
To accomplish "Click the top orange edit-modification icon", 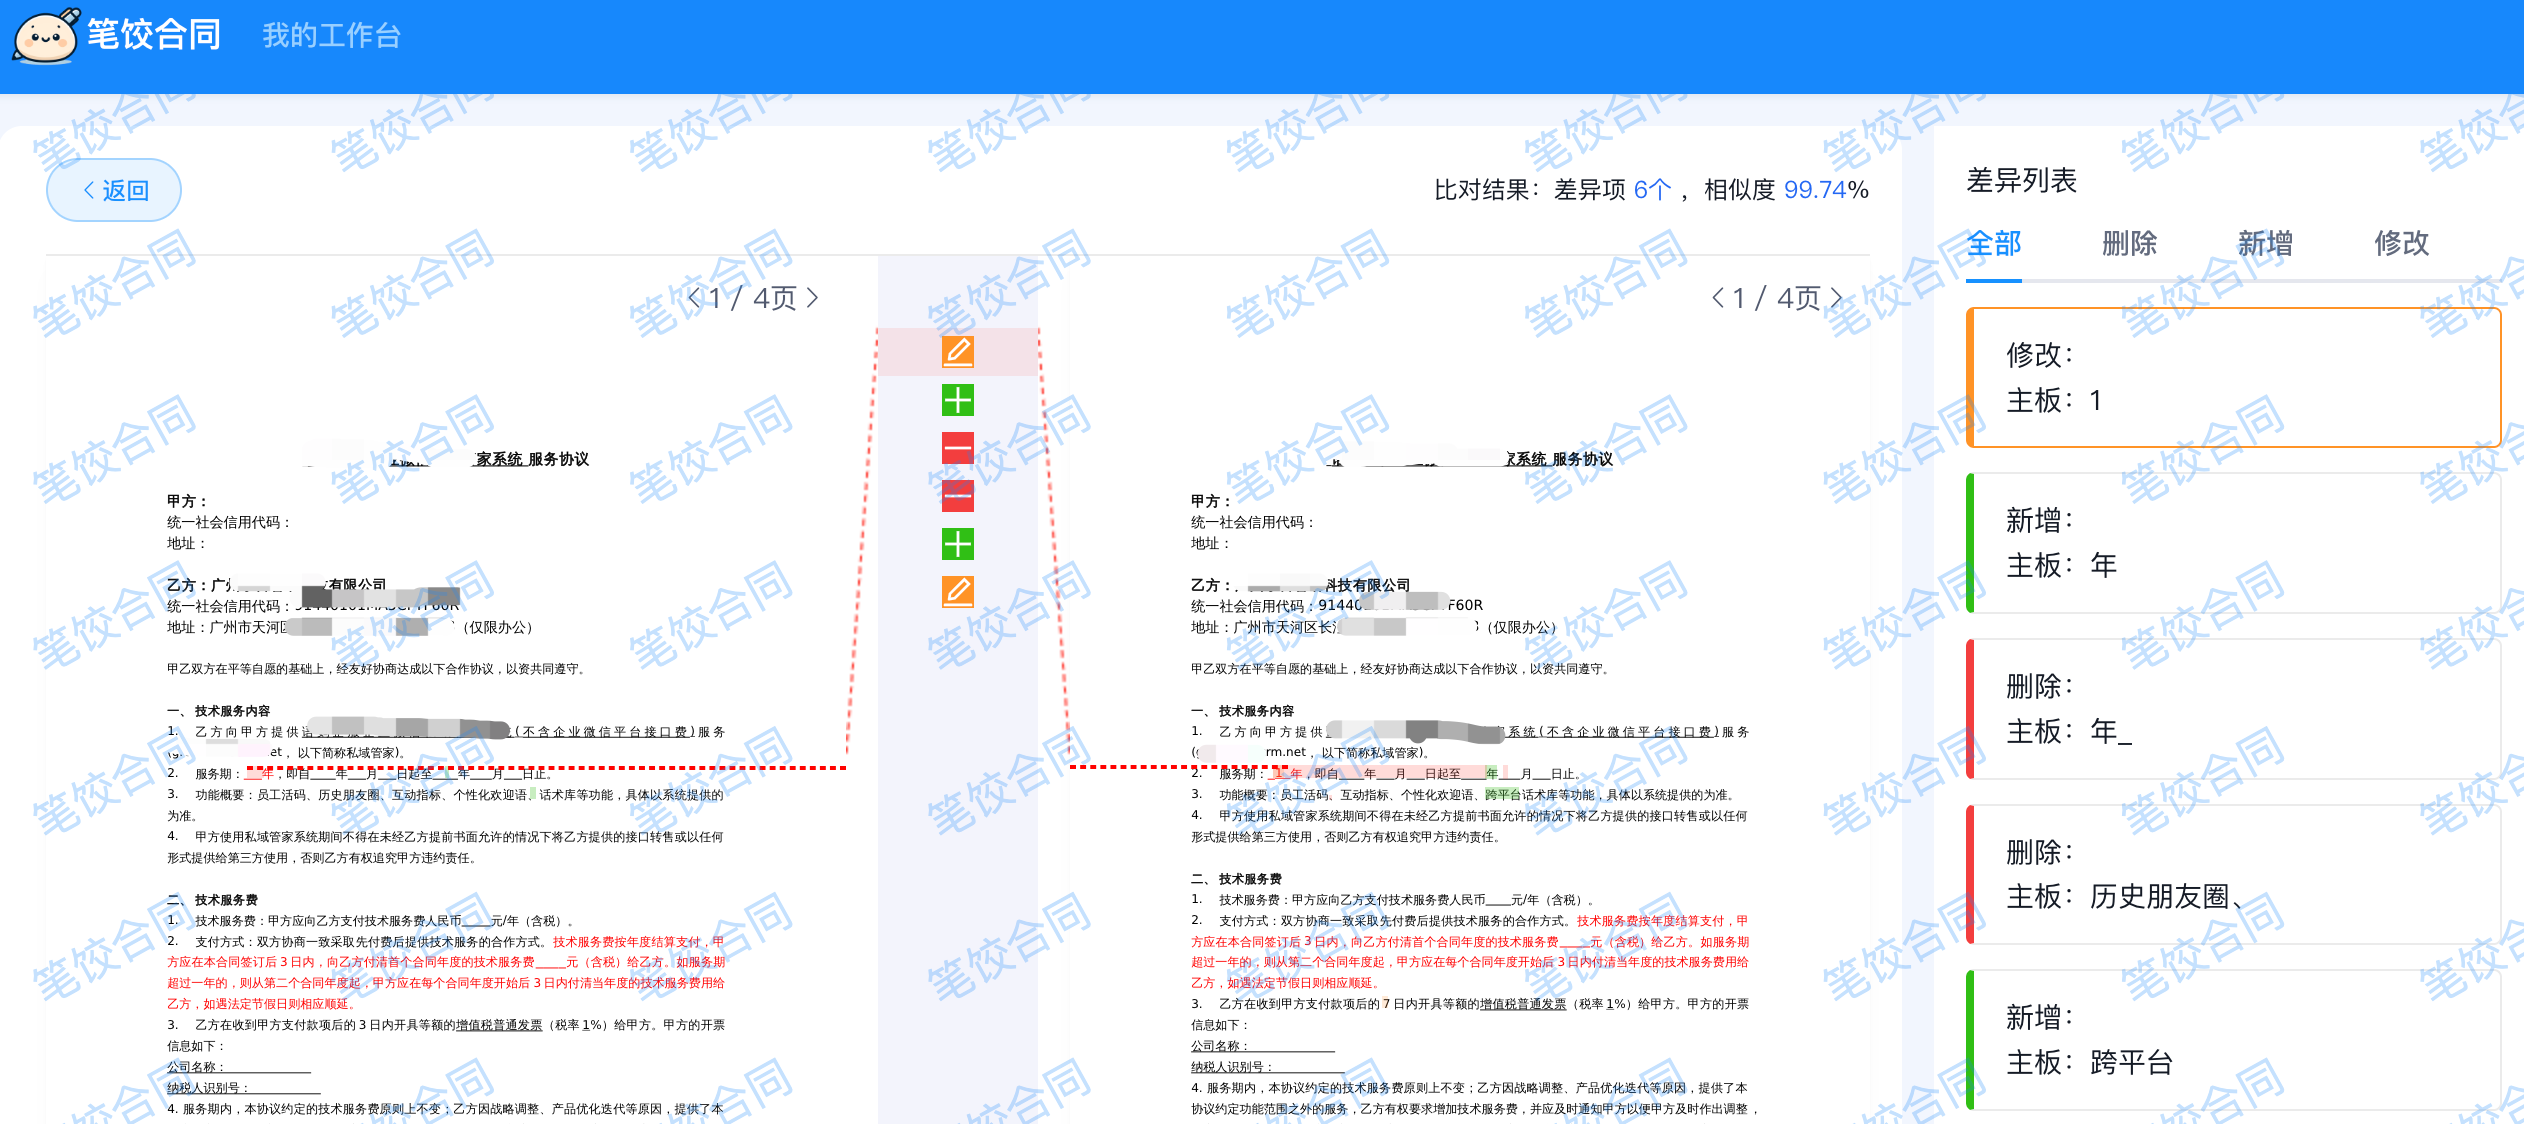I will (x=957, y=352).
